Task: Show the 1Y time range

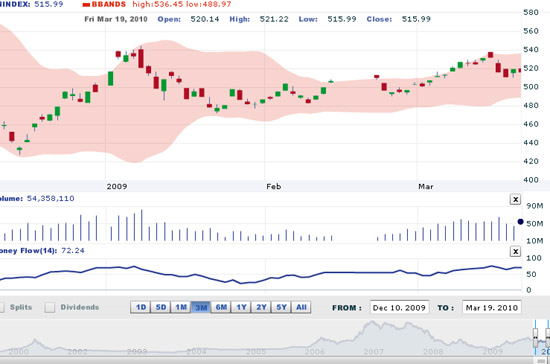Action: pyautogui.click(x=241, y=308)
